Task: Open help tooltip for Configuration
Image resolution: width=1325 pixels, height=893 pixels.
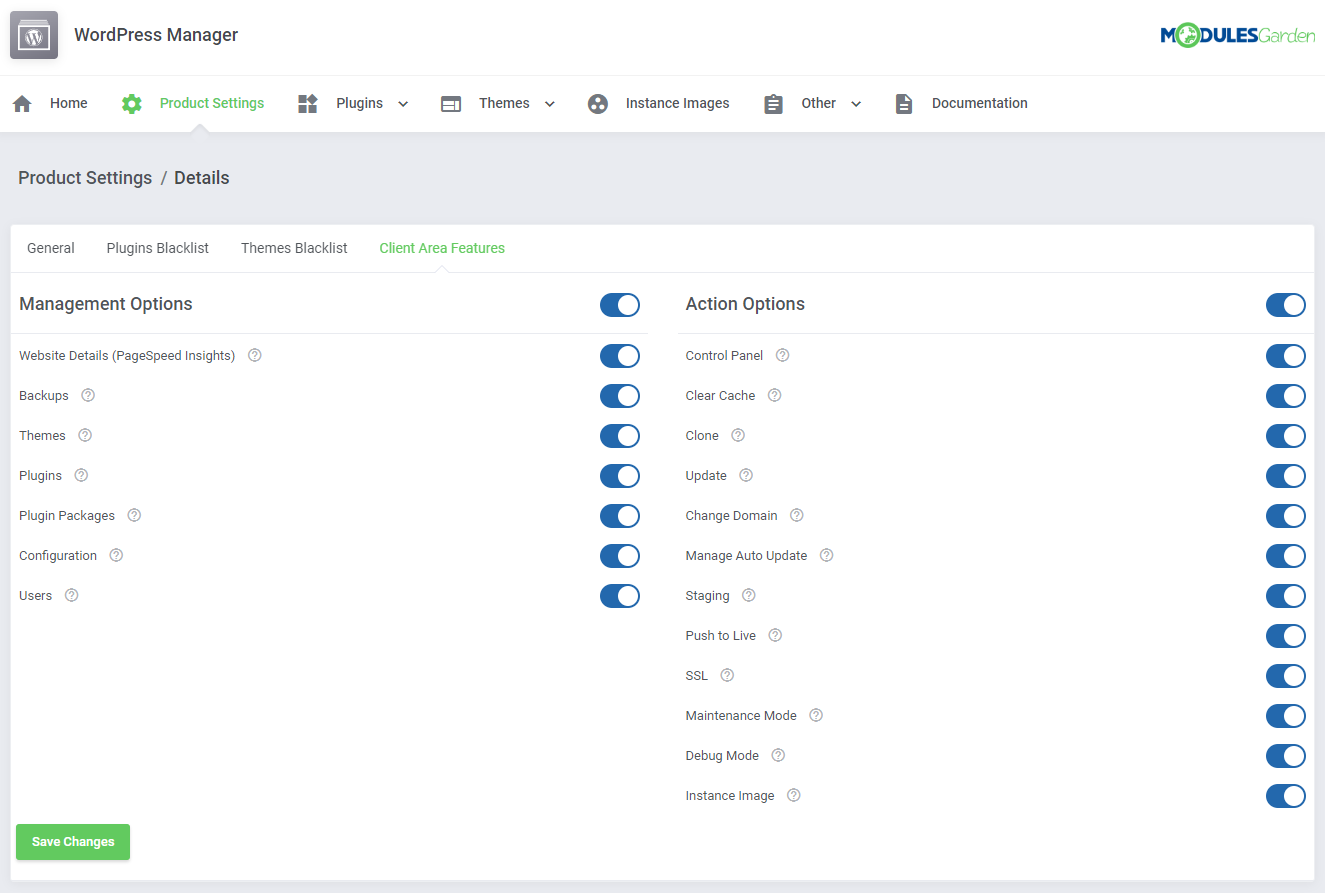Action: point(116,555)
